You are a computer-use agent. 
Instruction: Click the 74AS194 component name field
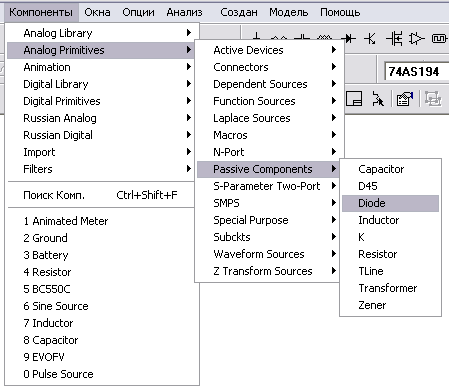(x=417, y=72)
